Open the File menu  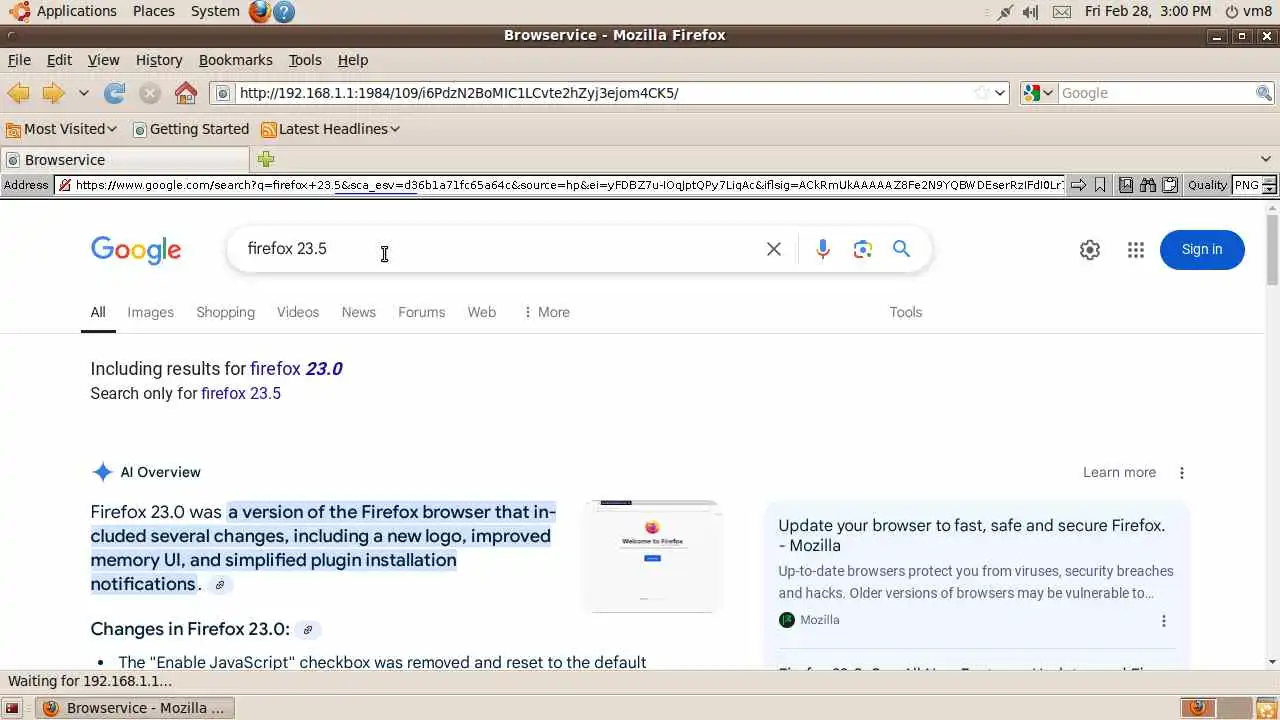pyautogui.click(x=19, y=60)
